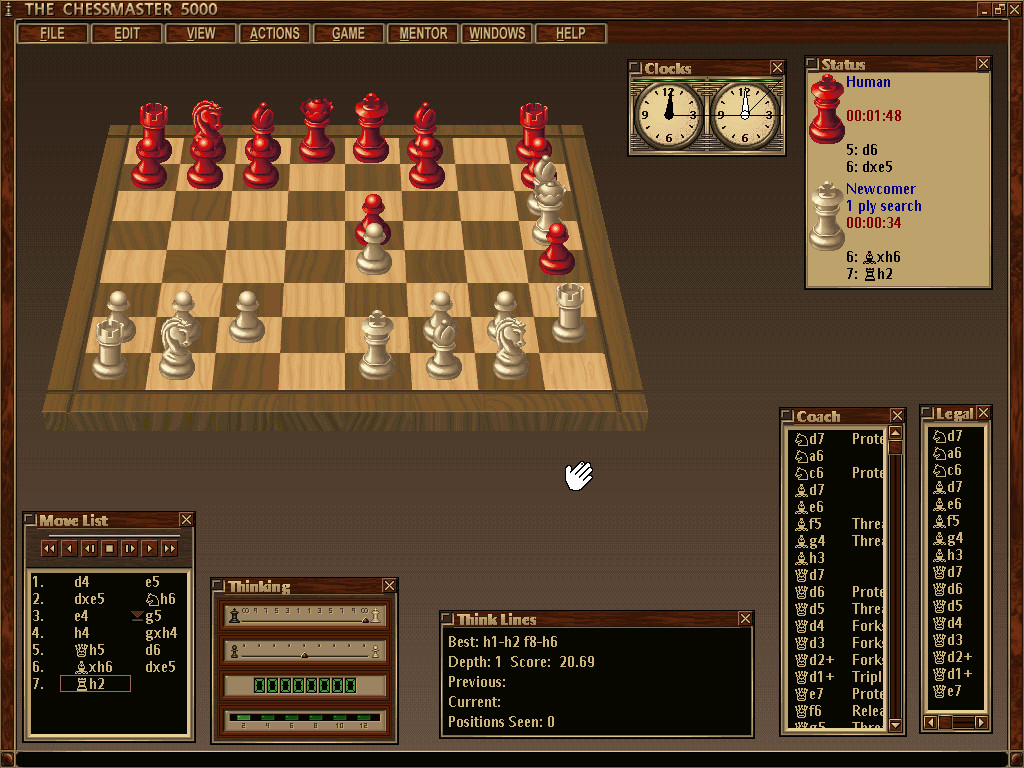Screen dimensions: 1024x768
Task: Close the Think Lines window
Action: 745,618
